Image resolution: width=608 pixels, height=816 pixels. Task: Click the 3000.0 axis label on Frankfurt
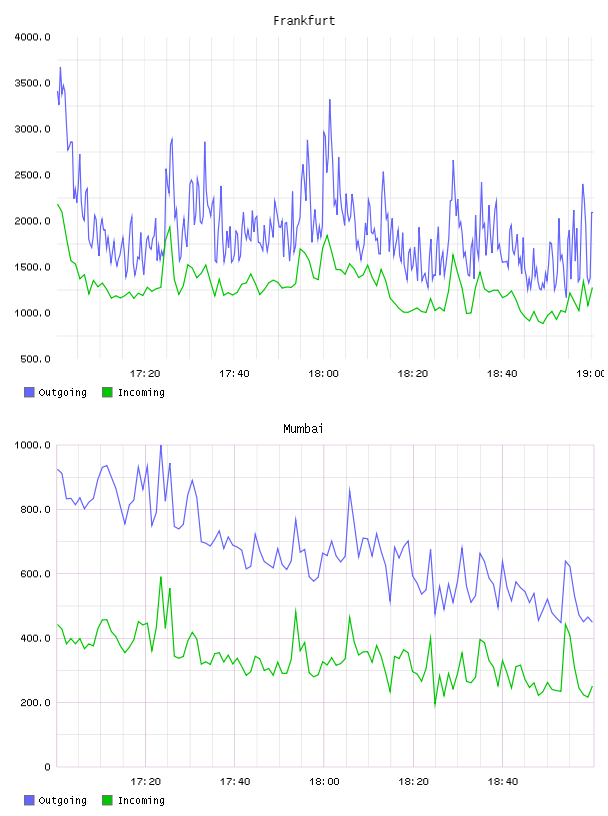(32, 129)
